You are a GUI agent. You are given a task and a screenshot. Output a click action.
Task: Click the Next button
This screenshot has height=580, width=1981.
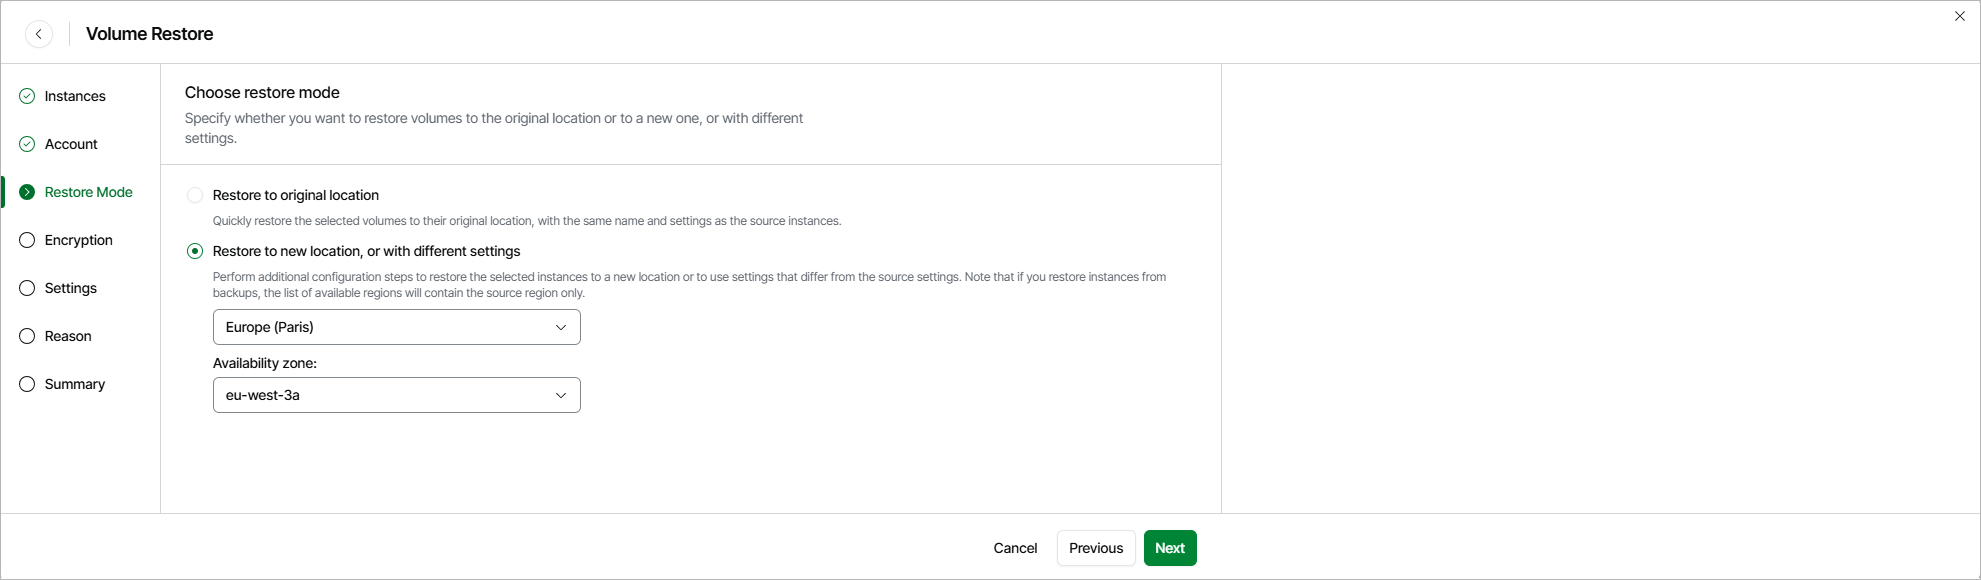[1170, 548]
